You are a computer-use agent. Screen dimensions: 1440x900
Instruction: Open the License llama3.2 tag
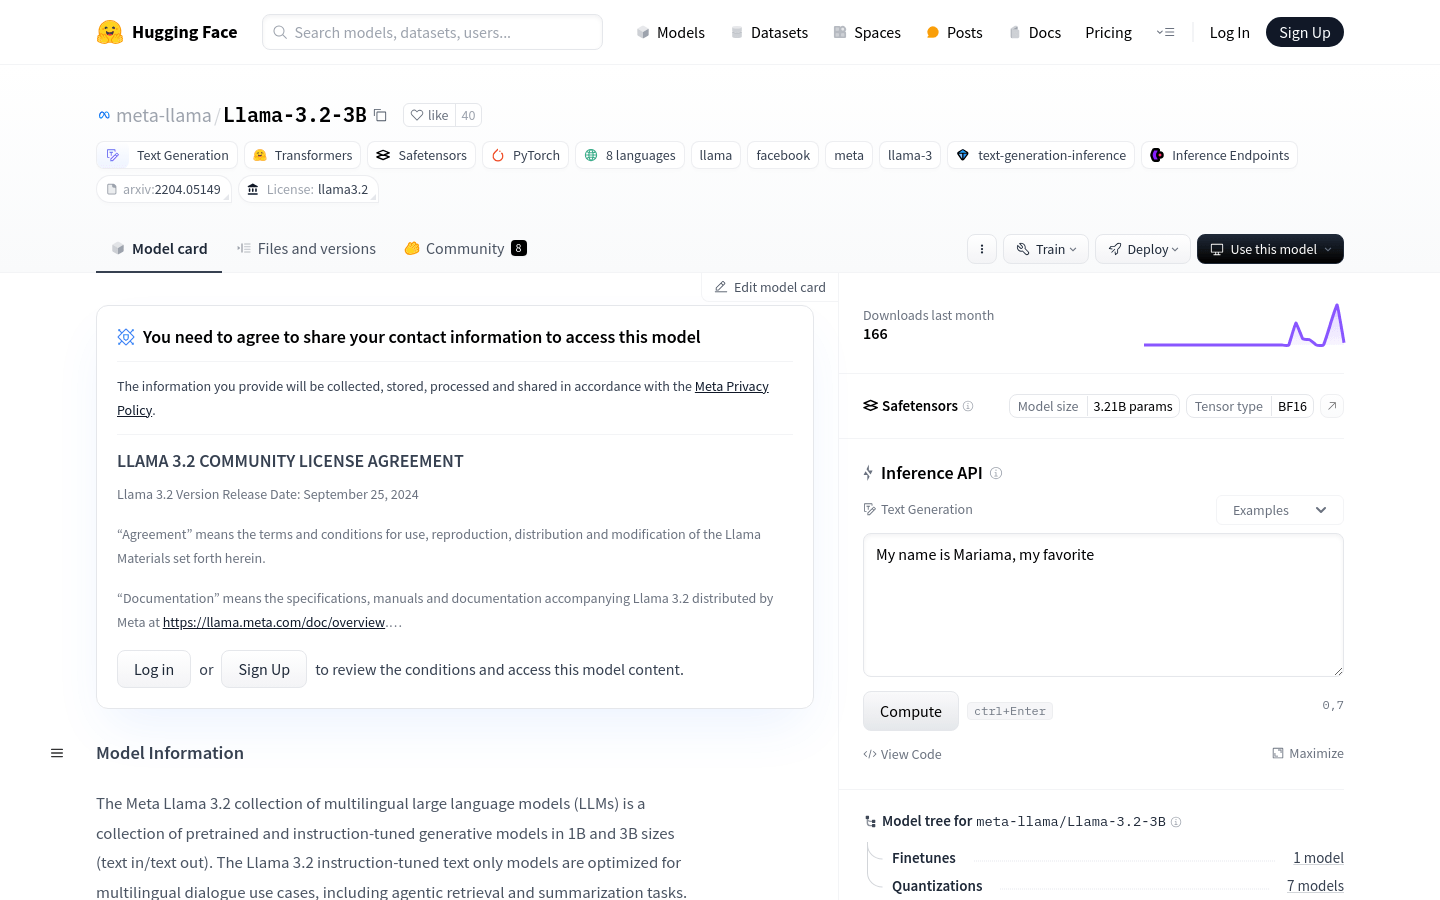click(x=308, y=189)
